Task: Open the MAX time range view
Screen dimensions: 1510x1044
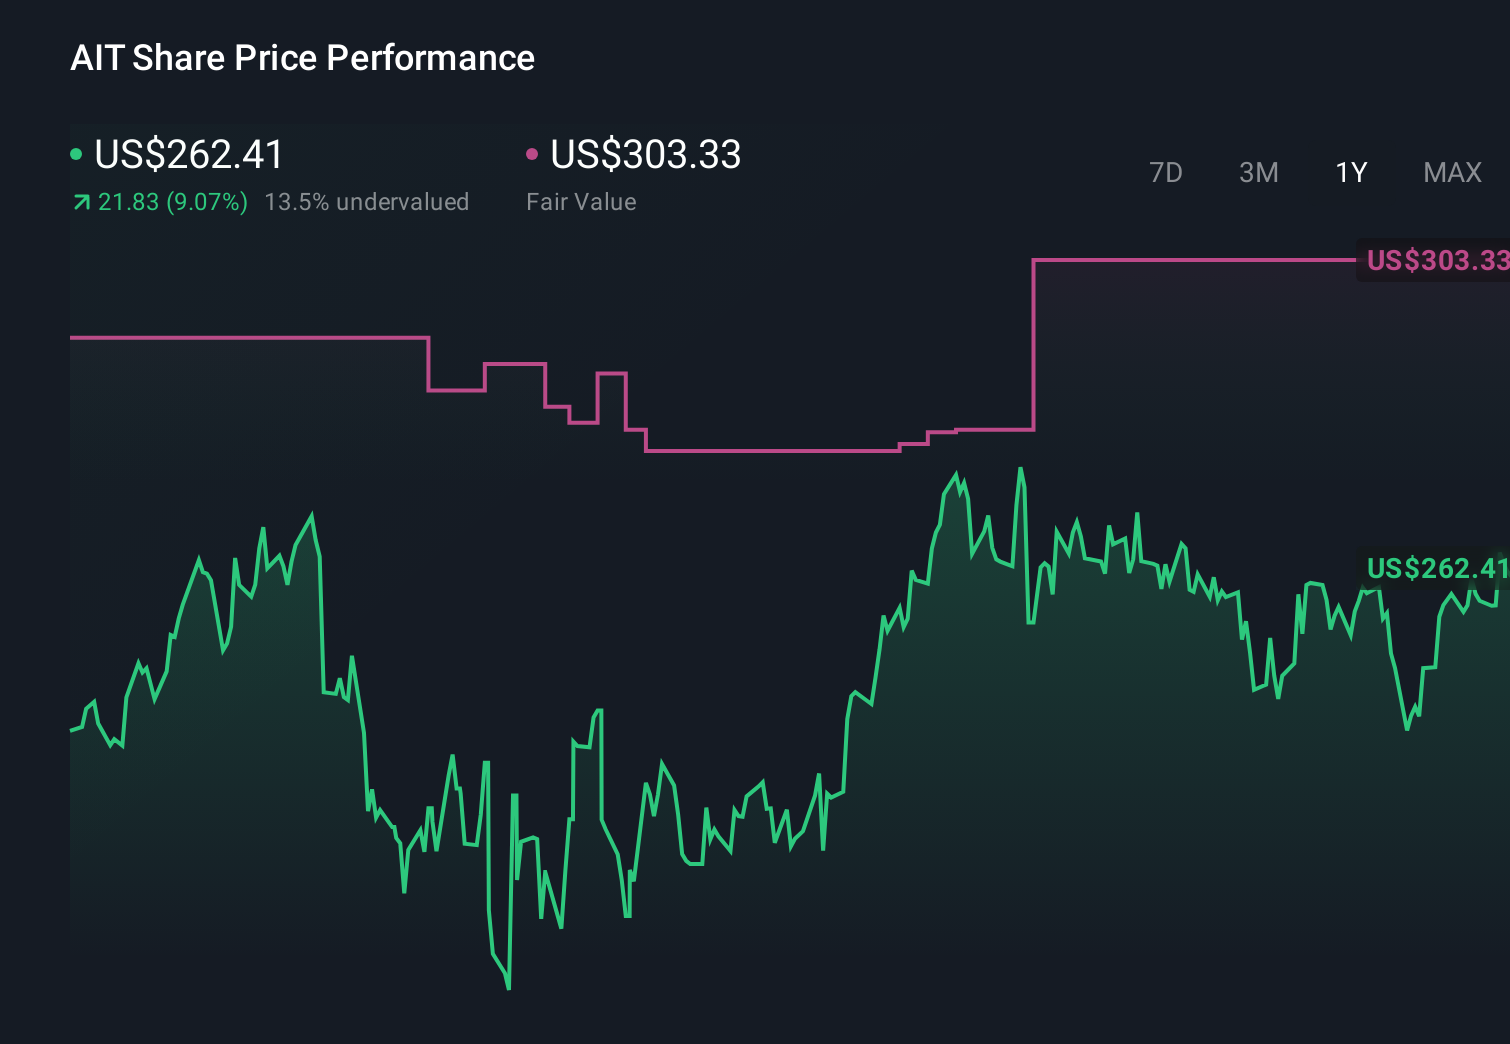Action: (x=1451, y=172)
